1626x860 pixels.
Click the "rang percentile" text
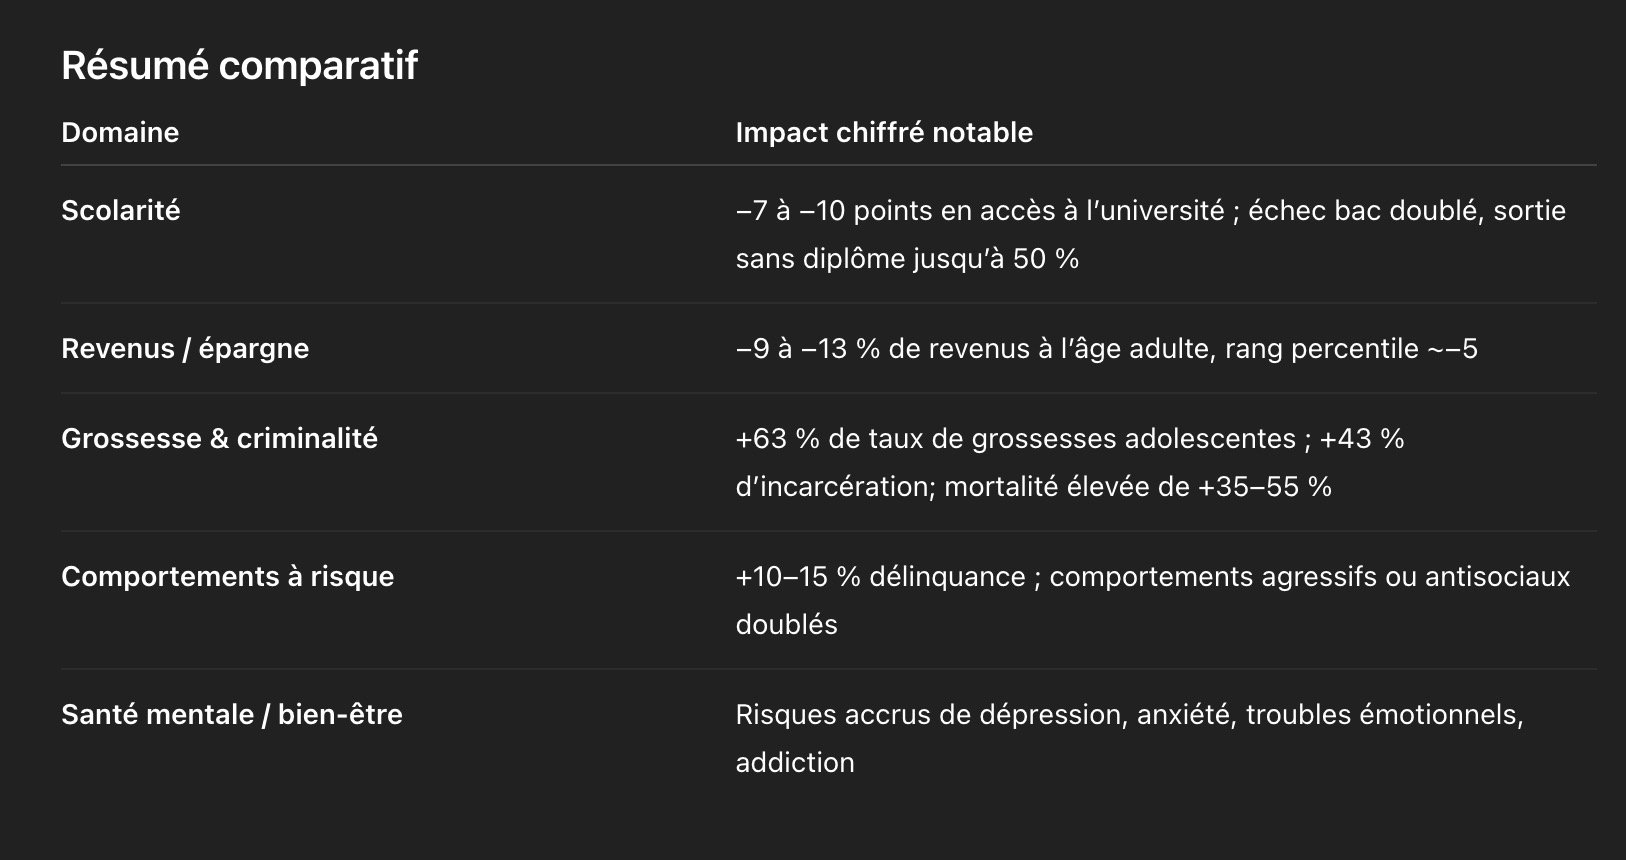click(1321, 349)
